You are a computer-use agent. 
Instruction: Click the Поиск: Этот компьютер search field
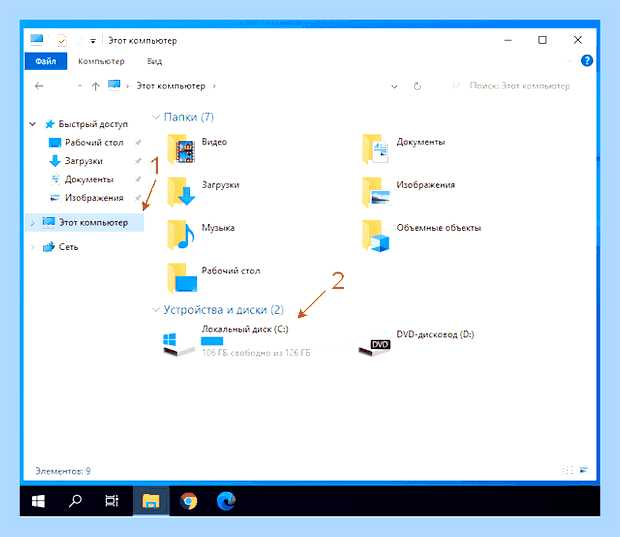pyautogui.click(x=520, y=86)
